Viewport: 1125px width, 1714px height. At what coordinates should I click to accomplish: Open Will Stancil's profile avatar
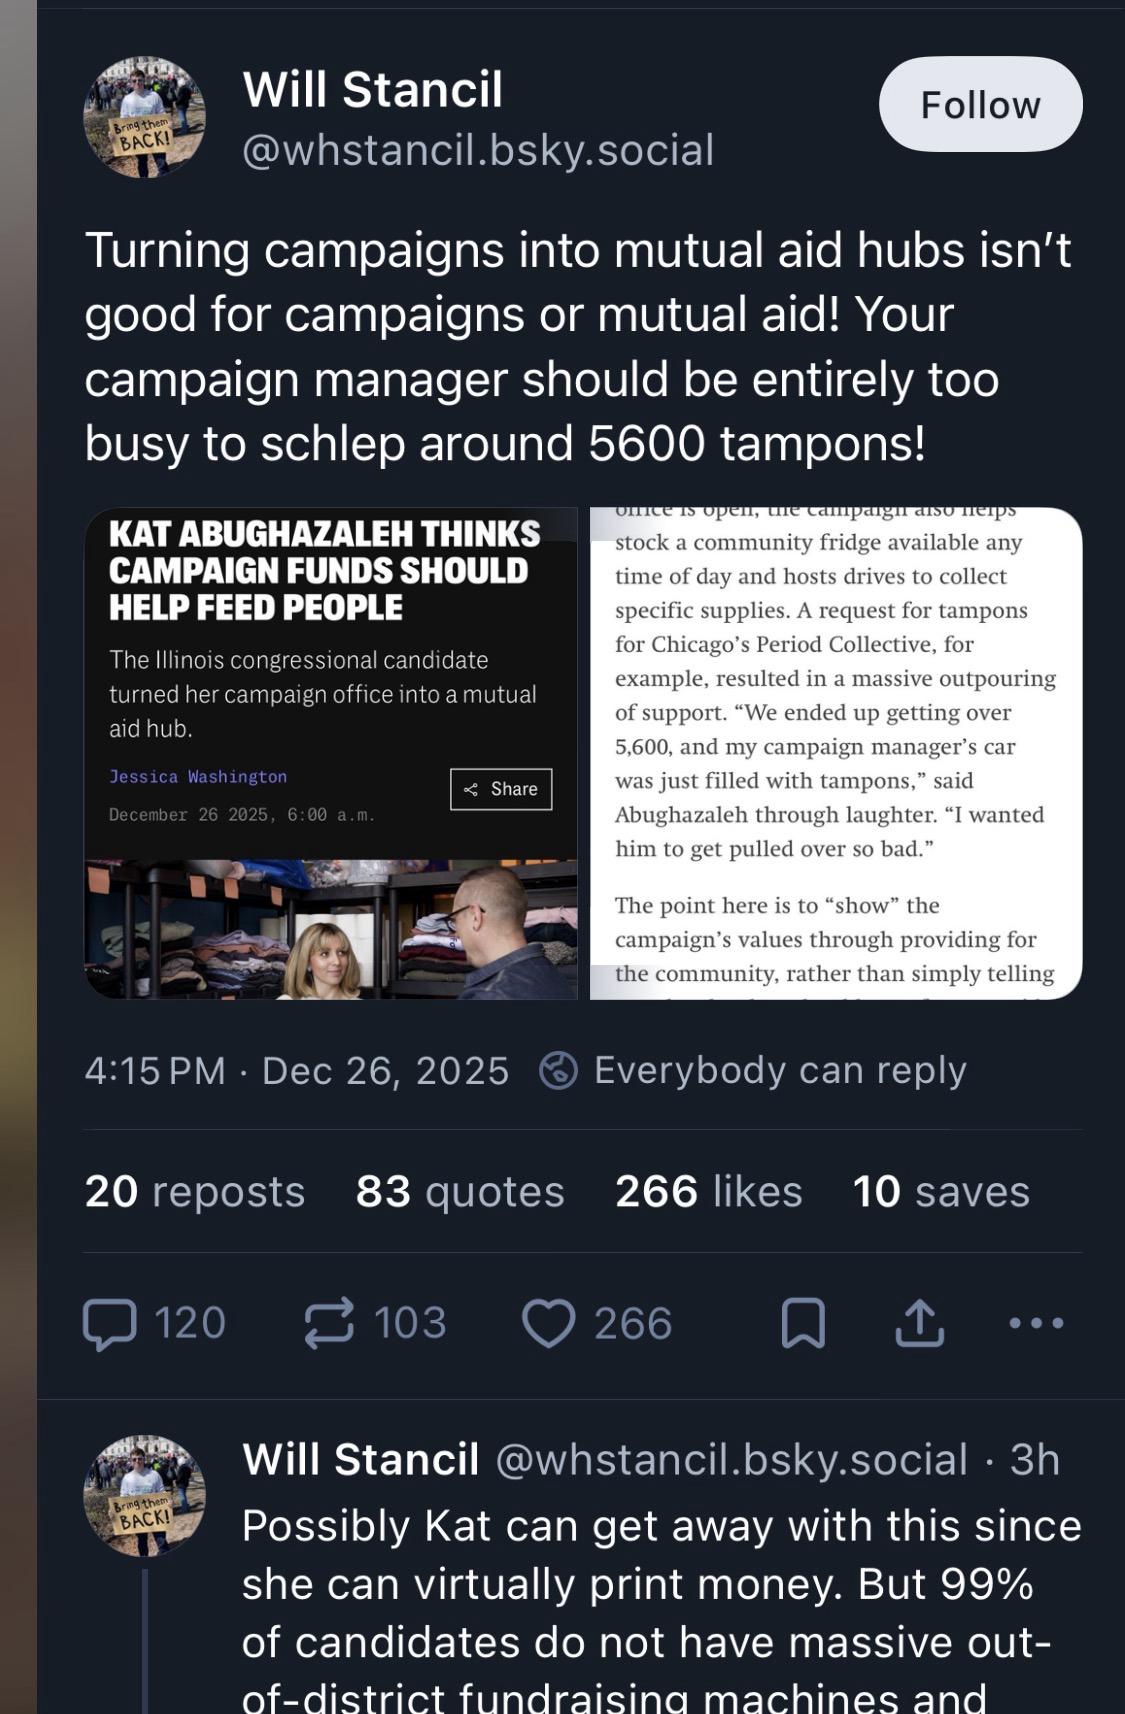145,117
